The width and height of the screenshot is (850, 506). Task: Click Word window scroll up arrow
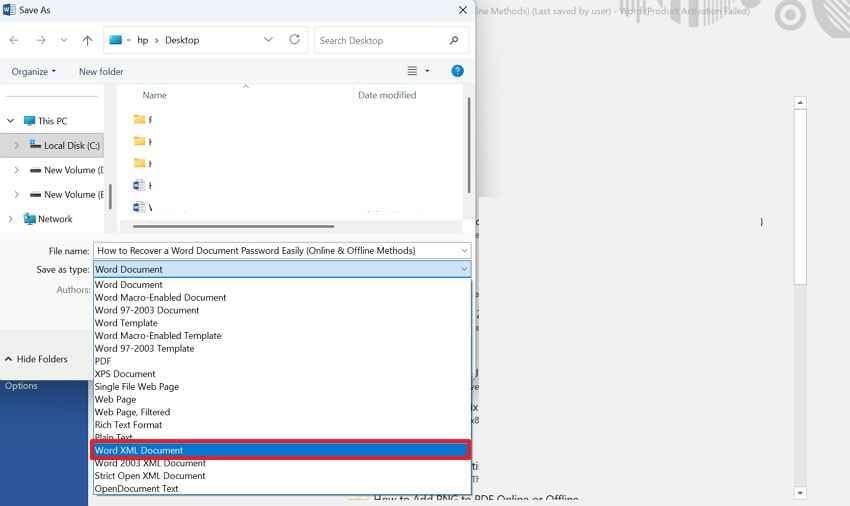(x=800, y=103)
